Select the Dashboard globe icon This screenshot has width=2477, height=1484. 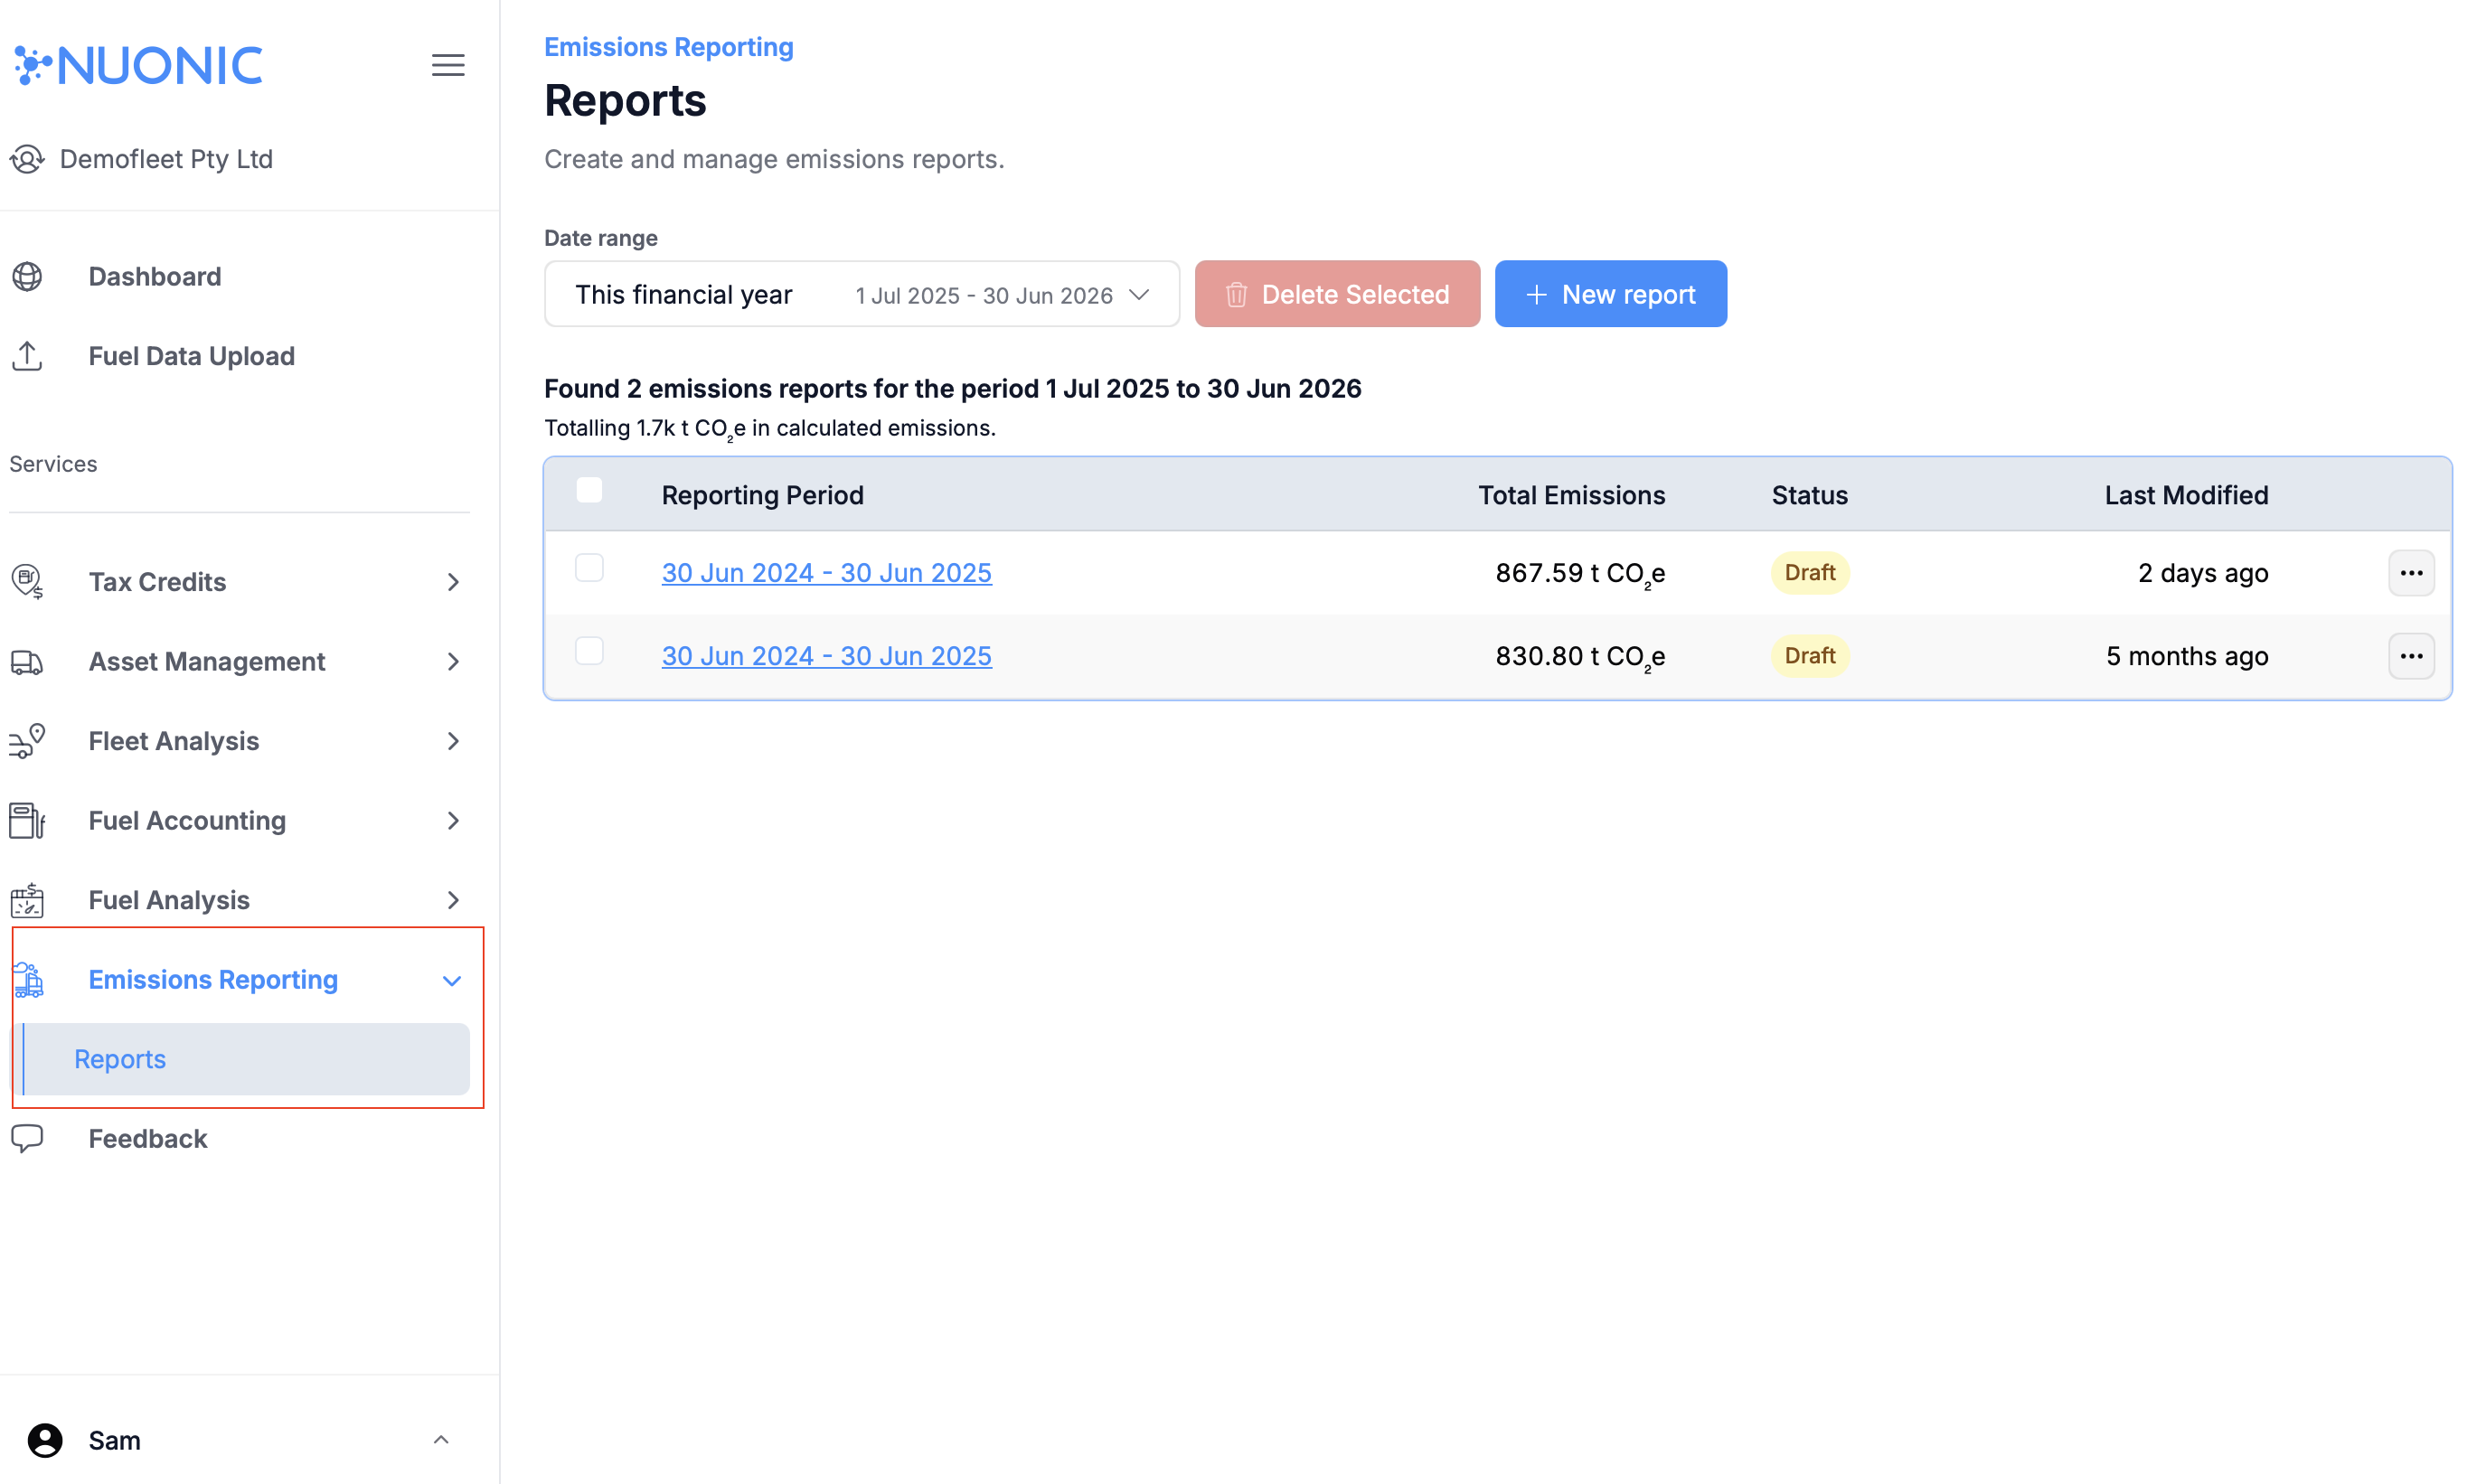[x=27, y=277]
